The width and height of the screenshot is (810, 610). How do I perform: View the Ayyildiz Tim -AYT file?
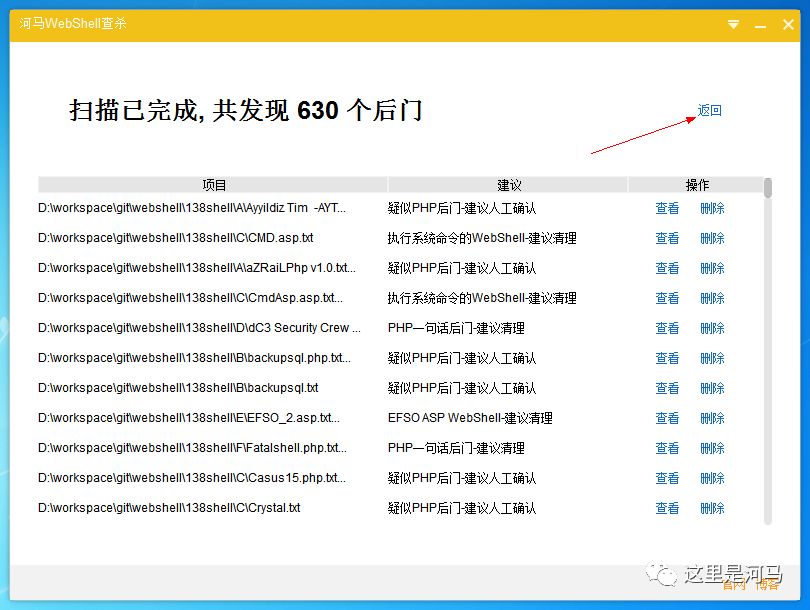667,208
